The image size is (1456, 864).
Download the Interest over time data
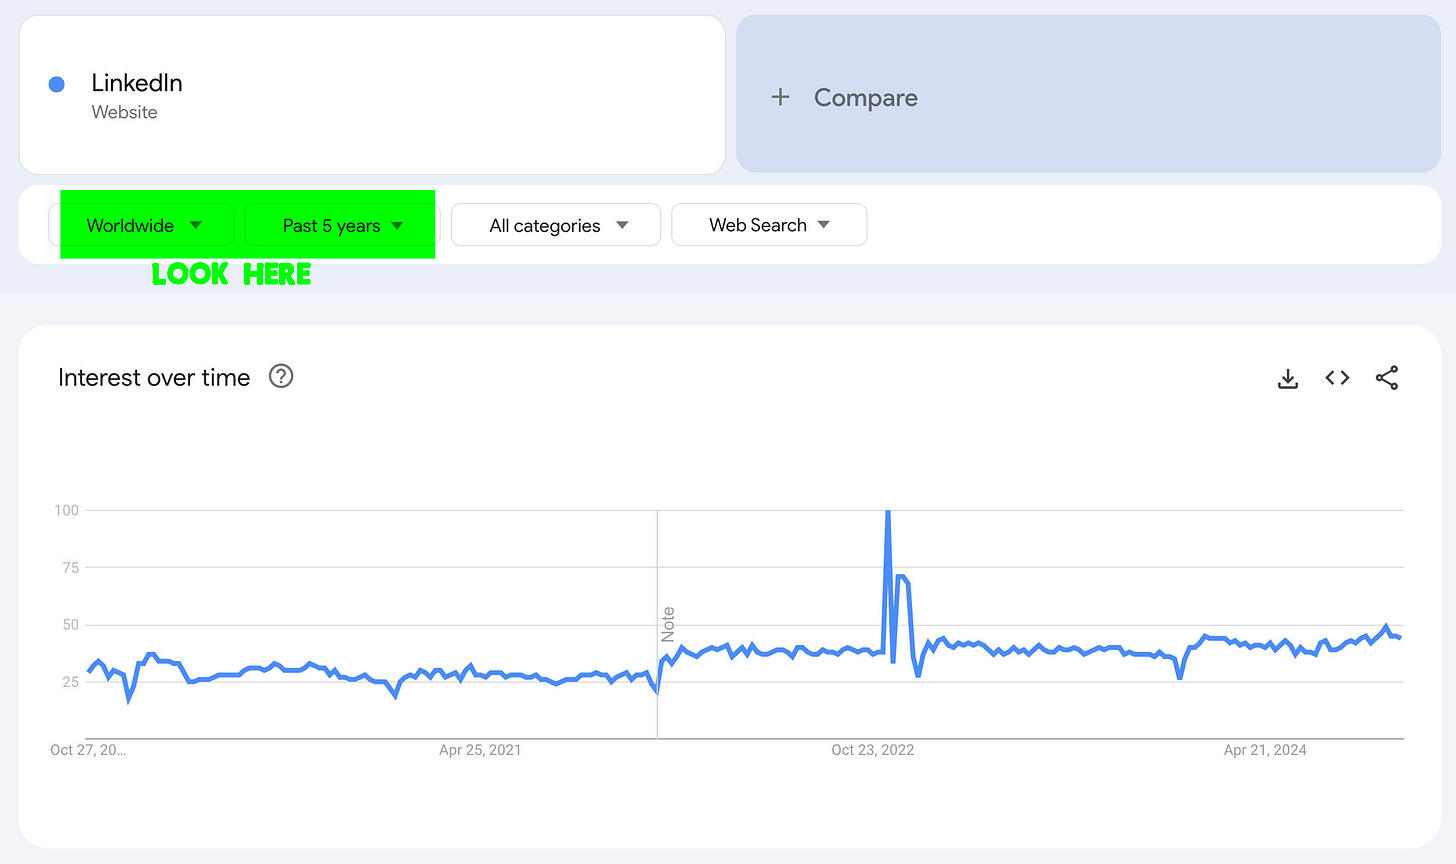(x=1288, y=378)
